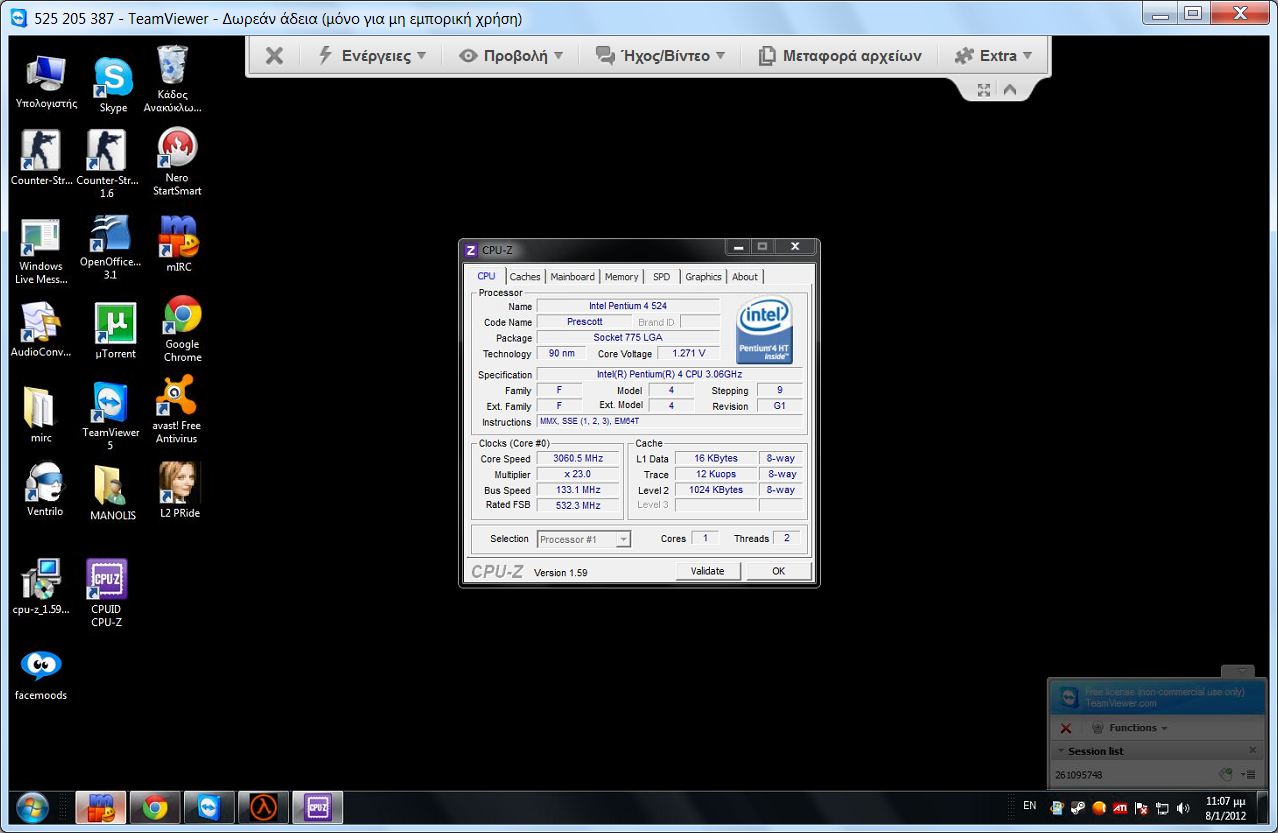This screenshot has height=833, width=1278.
Task: Select the cpu-z_1.59 installer icon
Action: tap(41, 586)
